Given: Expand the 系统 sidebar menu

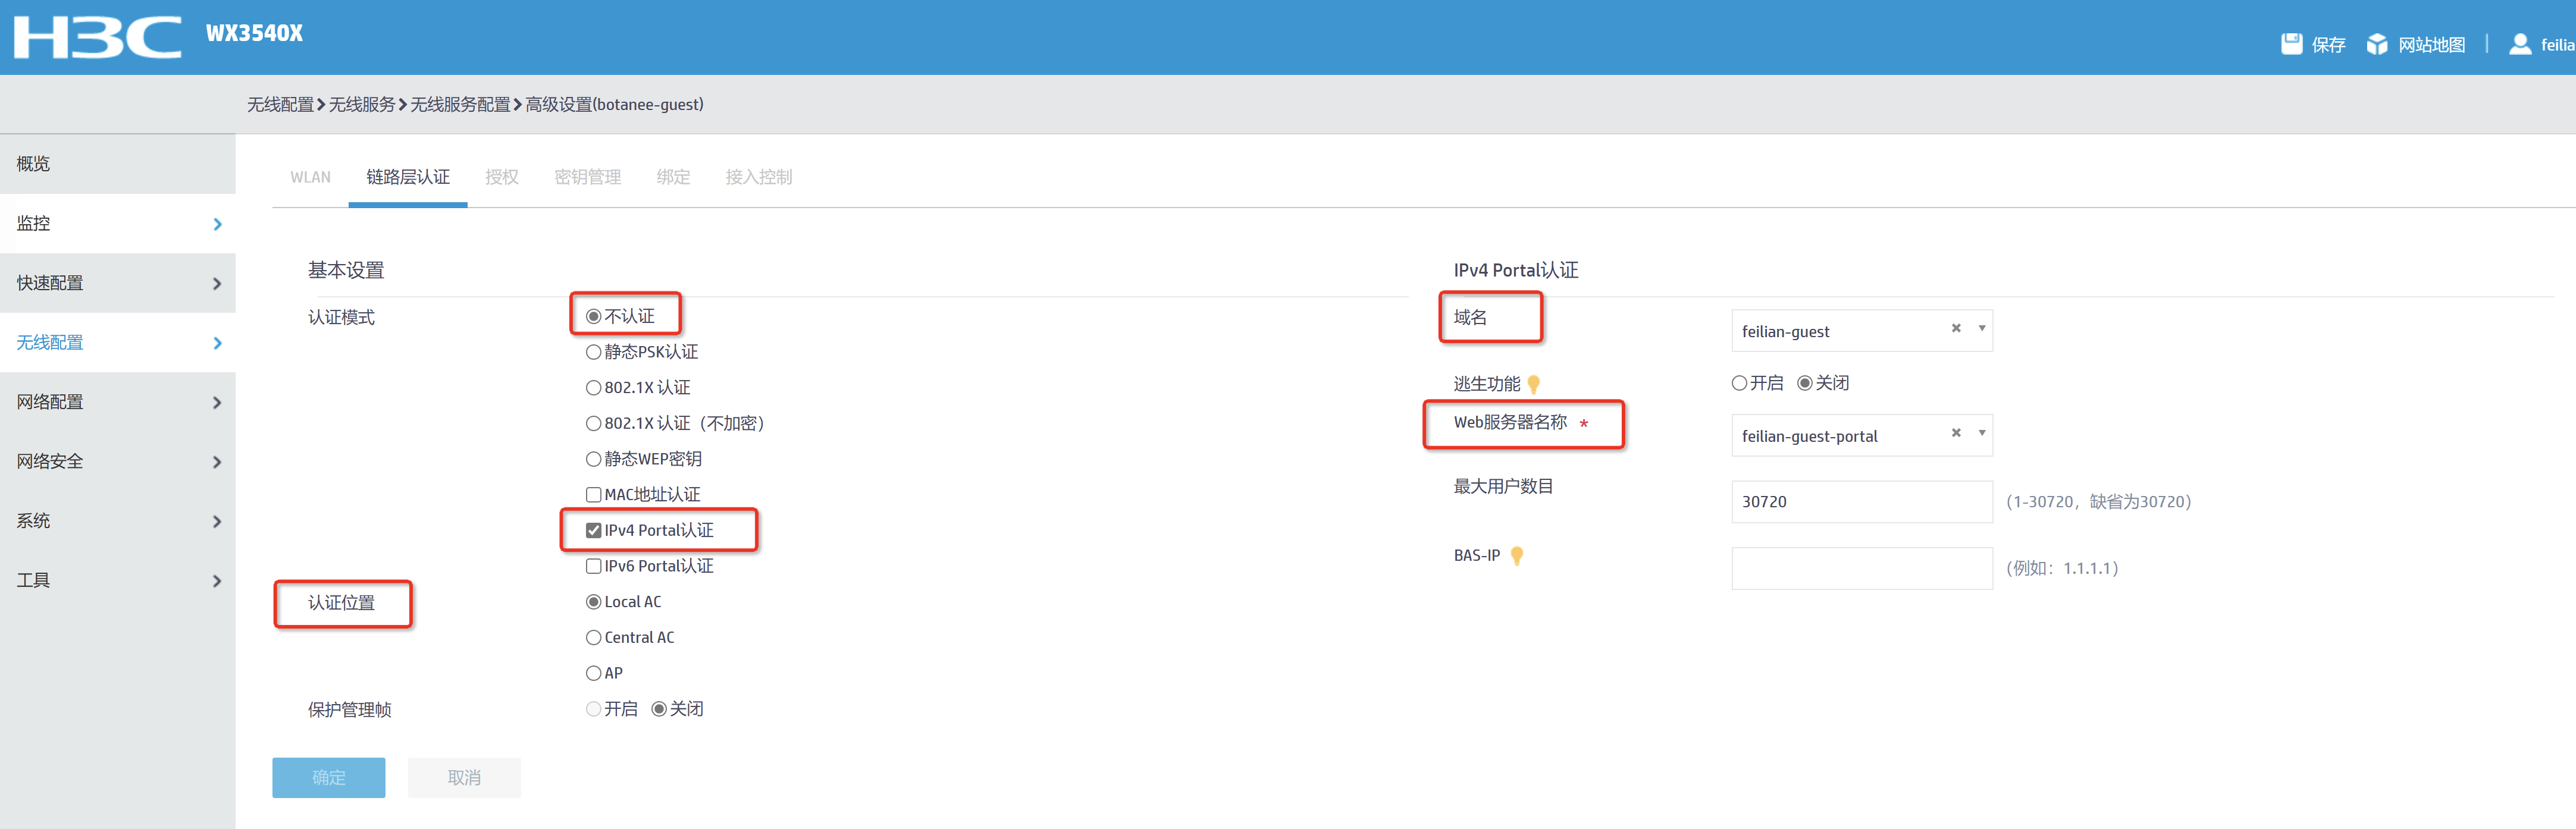Looking at the screenshot, I should pos(117,521).
